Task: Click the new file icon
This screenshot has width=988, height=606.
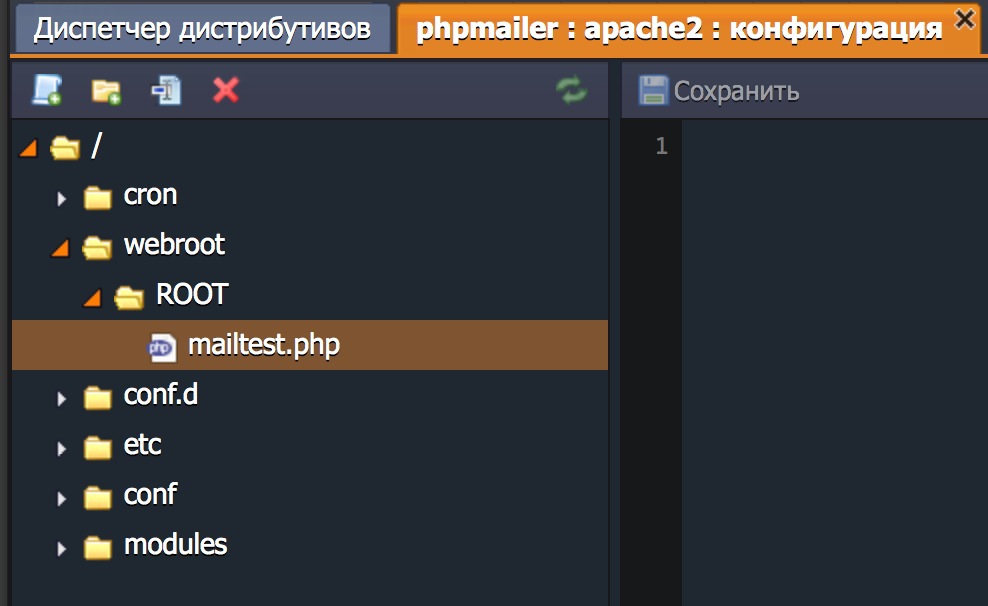Action: (46, 91)
